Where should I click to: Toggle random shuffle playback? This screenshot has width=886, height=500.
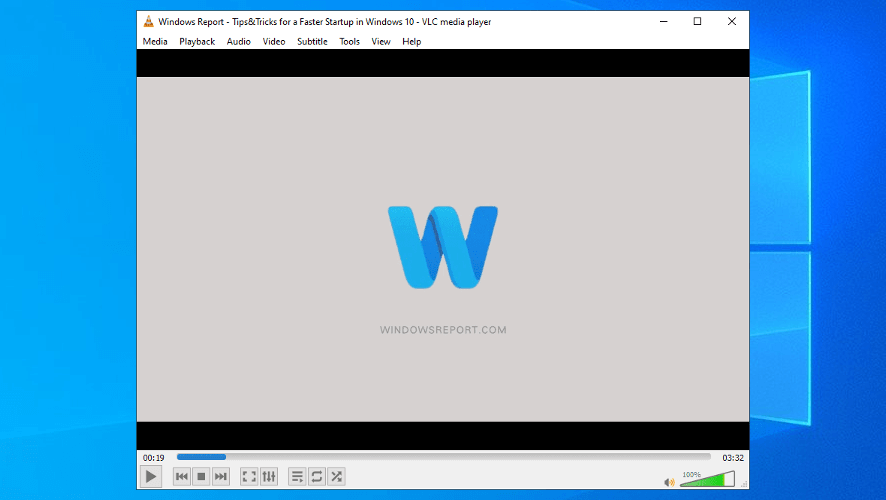(337, 476)
